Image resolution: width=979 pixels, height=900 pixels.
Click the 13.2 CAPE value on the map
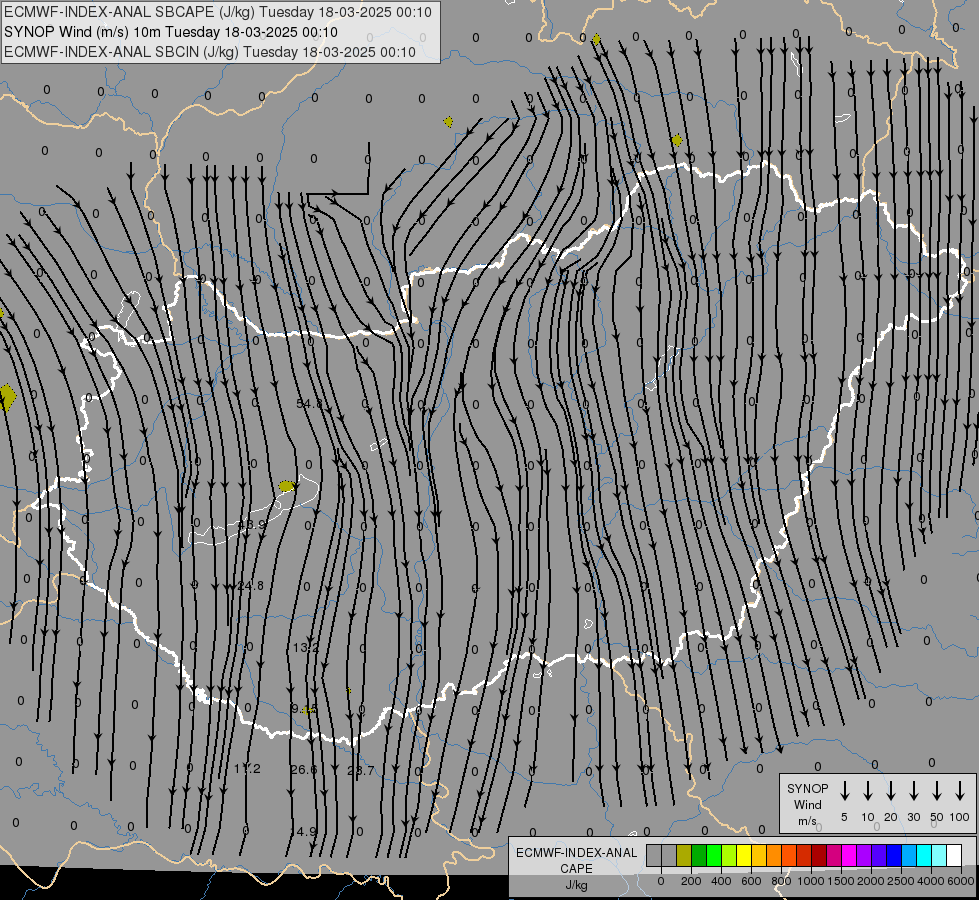[x=306, y=648]
